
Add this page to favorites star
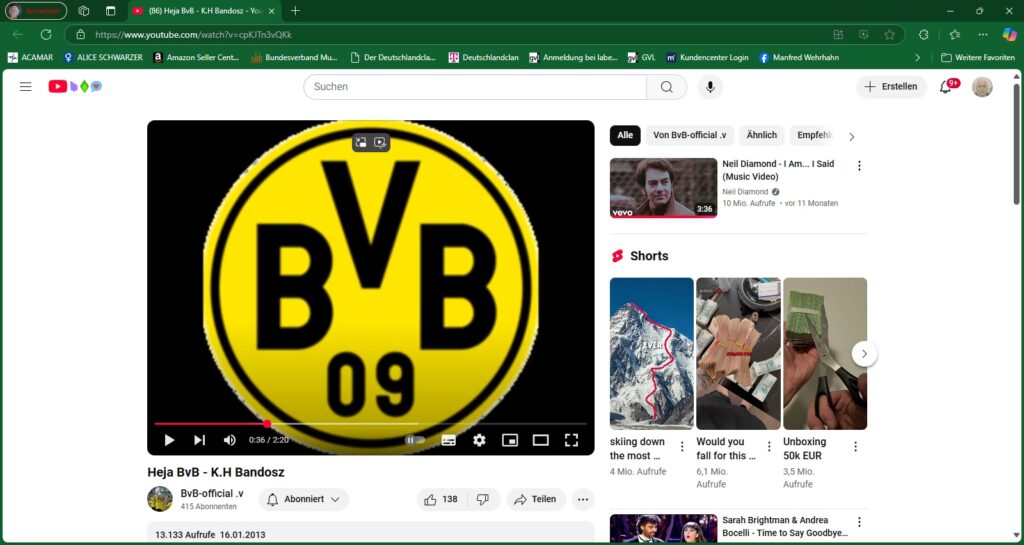(889, 35)
